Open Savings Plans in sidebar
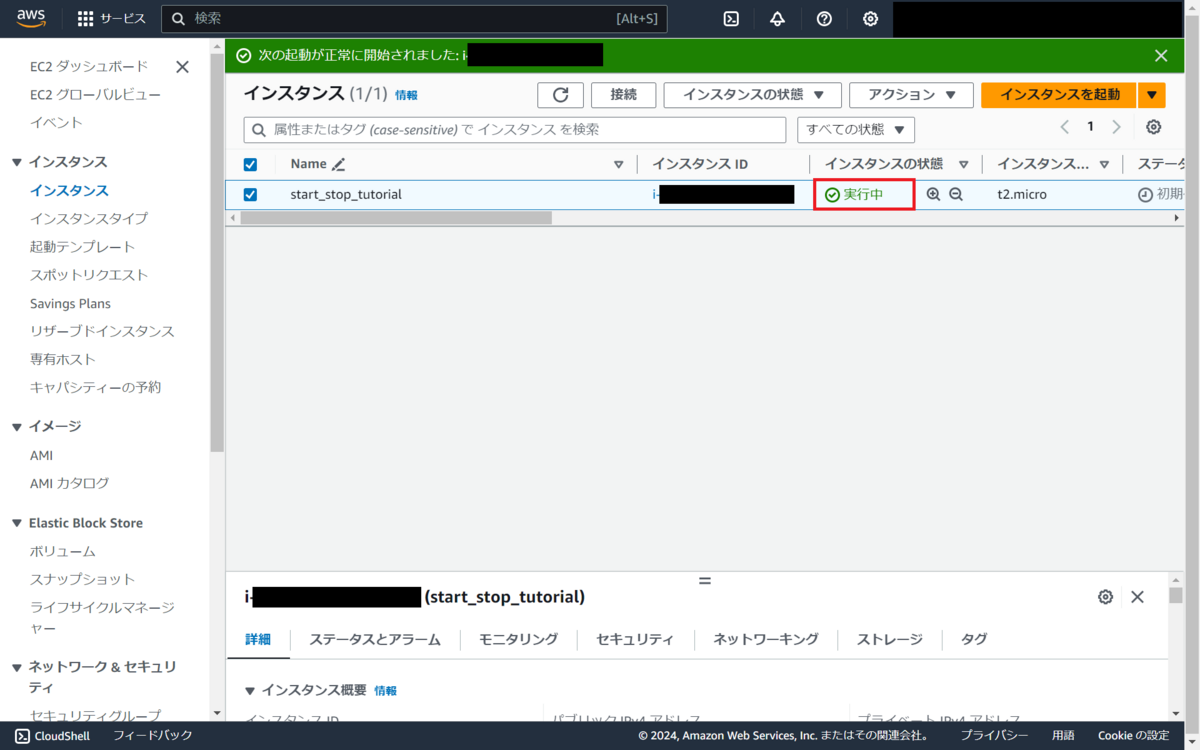Screen dimensions: 1200x750 point(70,303)
